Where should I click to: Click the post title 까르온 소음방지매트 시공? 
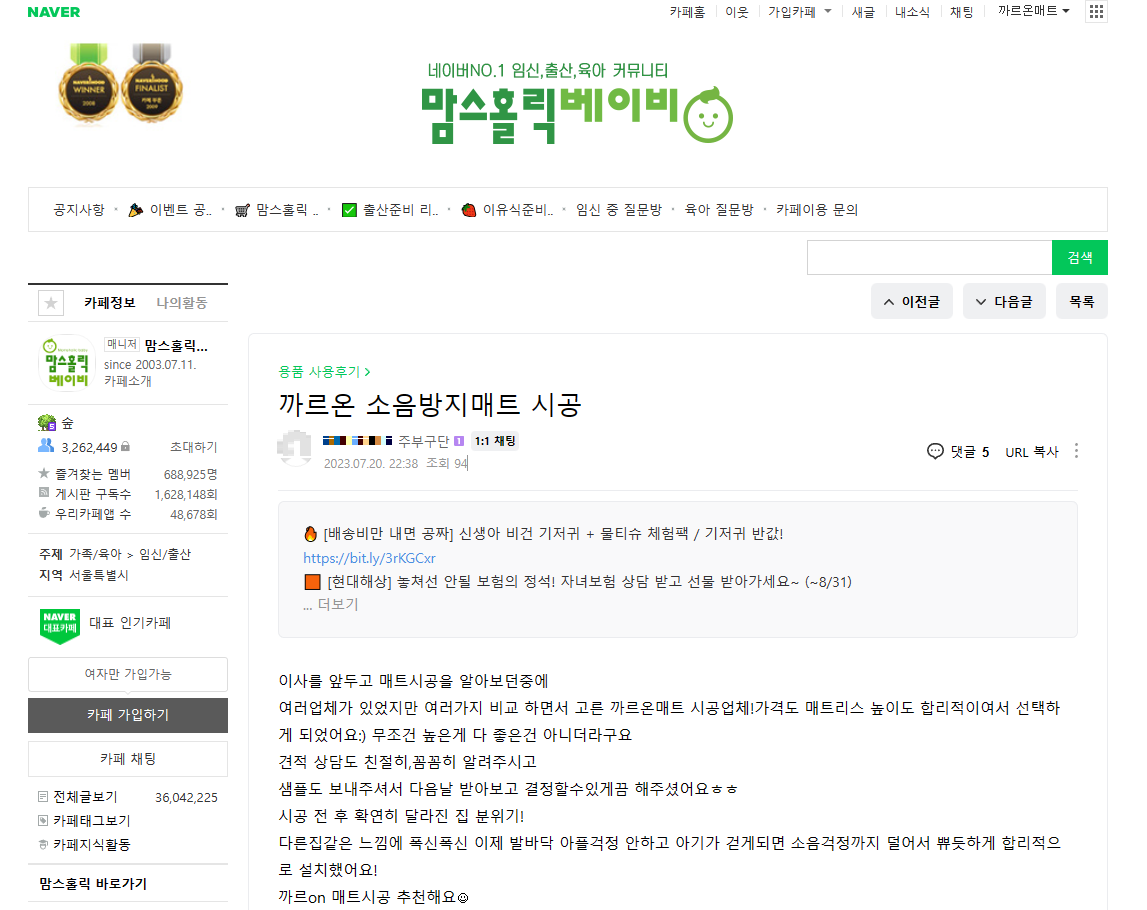click(430, 404)
